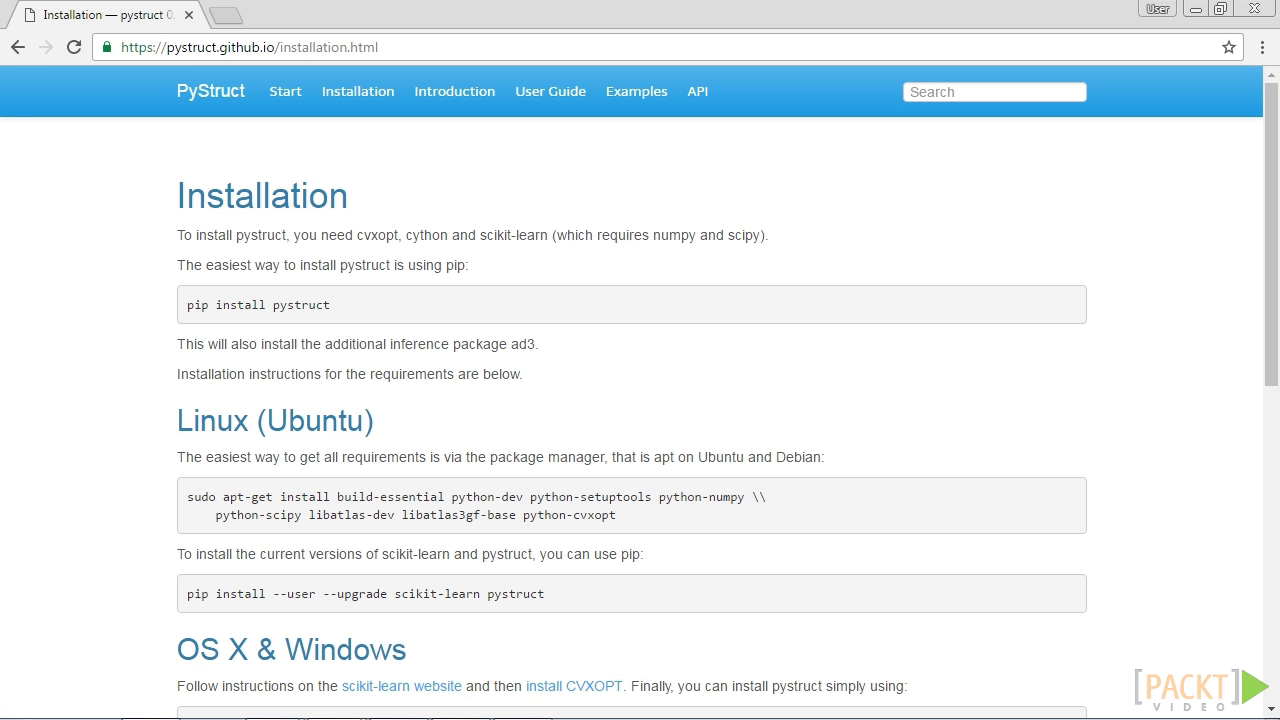The width and height of the screenshot is (1280, 720).
Task: Open the Installation nav item
Action: point(358,91)
